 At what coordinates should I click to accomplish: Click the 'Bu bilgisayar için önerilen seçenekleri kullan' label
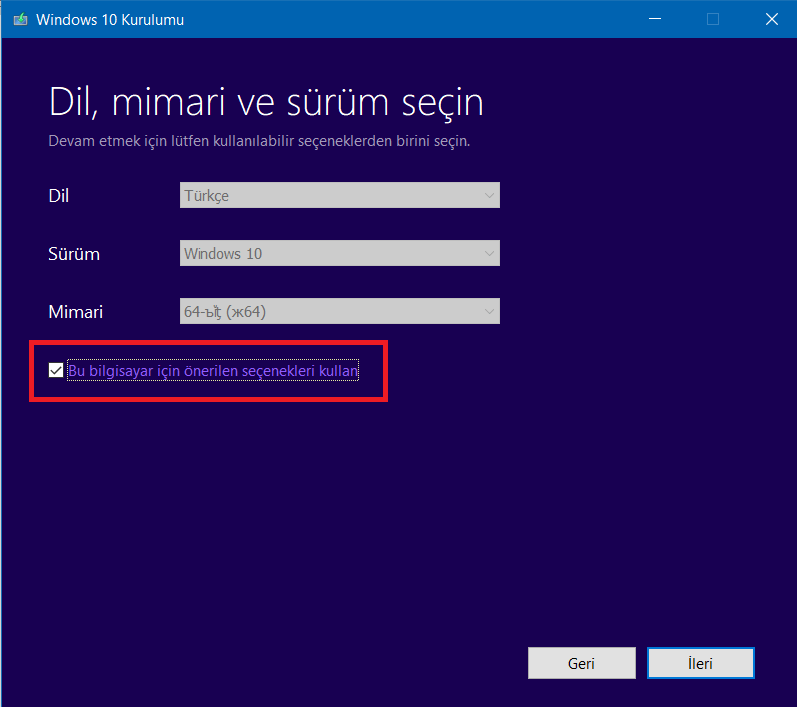pyautogui.click(x=213, y=371)
